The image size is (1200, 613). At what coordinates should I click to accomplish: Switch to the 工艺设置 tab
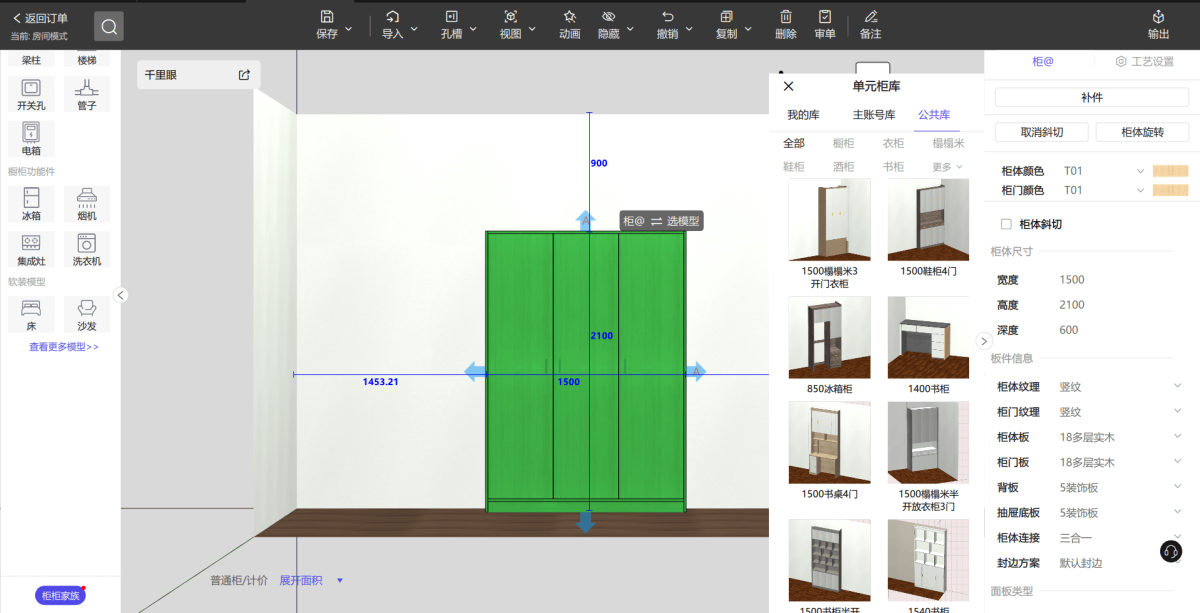[1145, 62]
